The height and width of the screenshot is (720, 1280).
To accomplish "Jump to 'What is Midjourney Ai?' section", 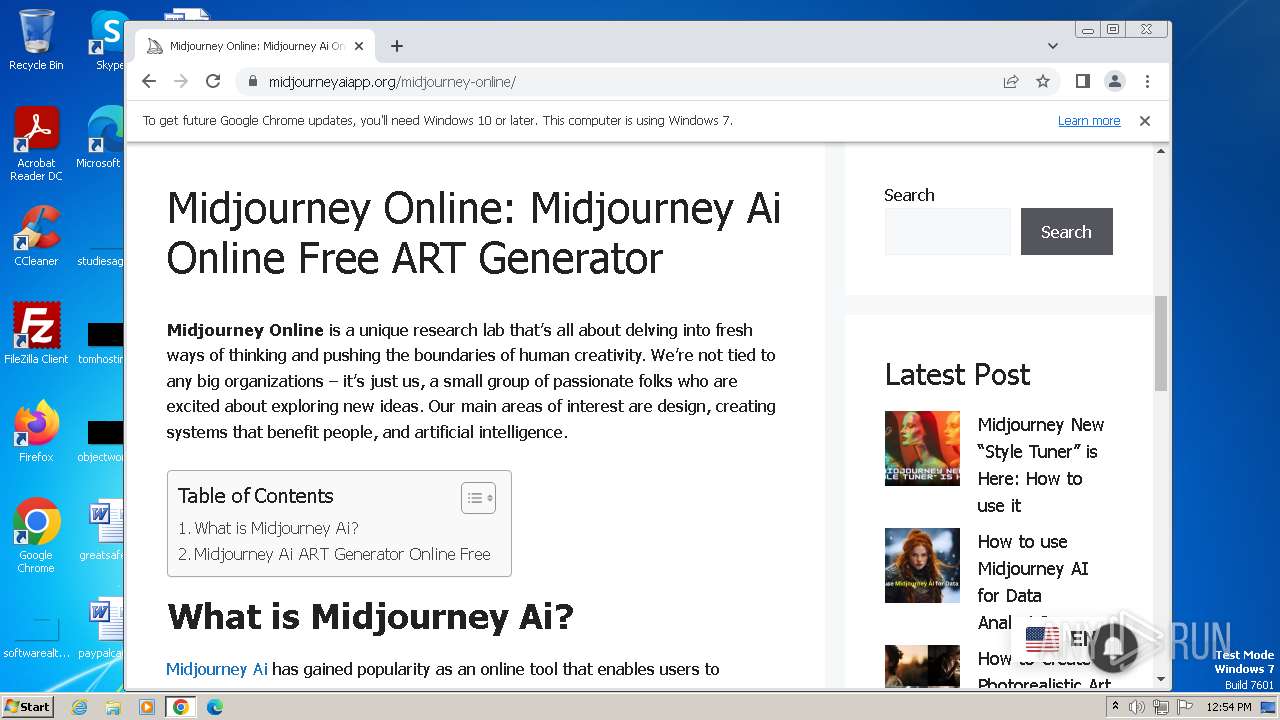I will 276,528.
